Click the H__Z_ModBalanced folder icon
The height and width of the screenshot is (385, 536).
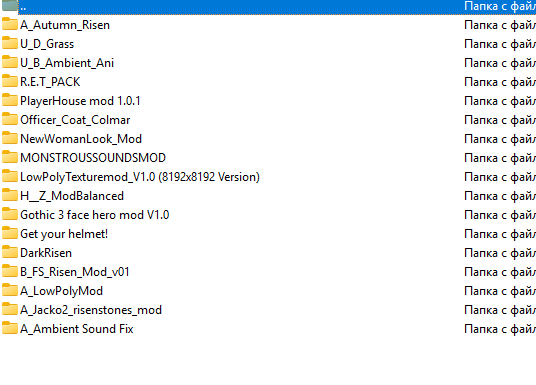pyautogui.click(x=10, y=196)
